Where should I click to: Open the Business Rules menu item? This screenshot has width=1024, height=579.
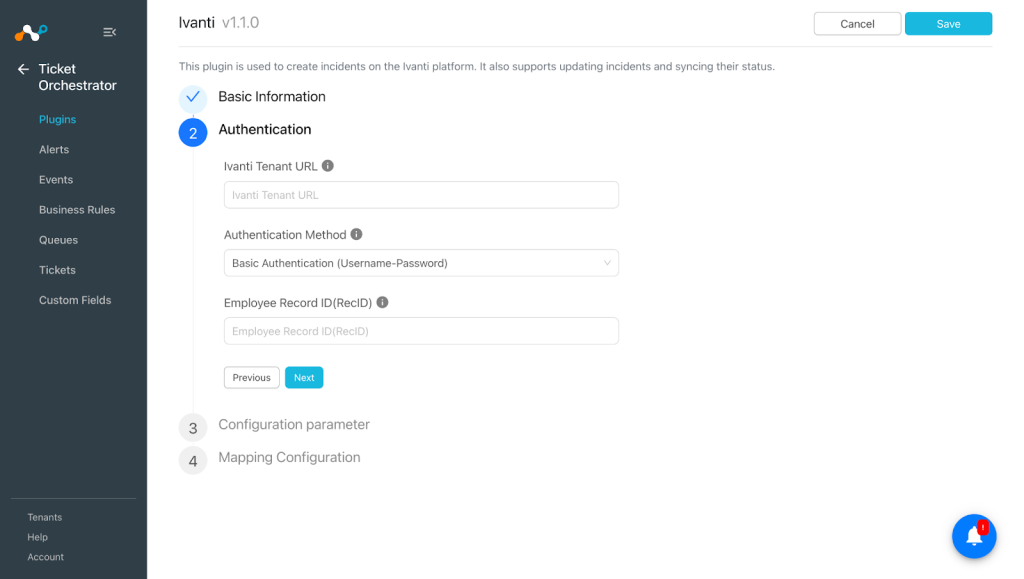tap(77, 210)
